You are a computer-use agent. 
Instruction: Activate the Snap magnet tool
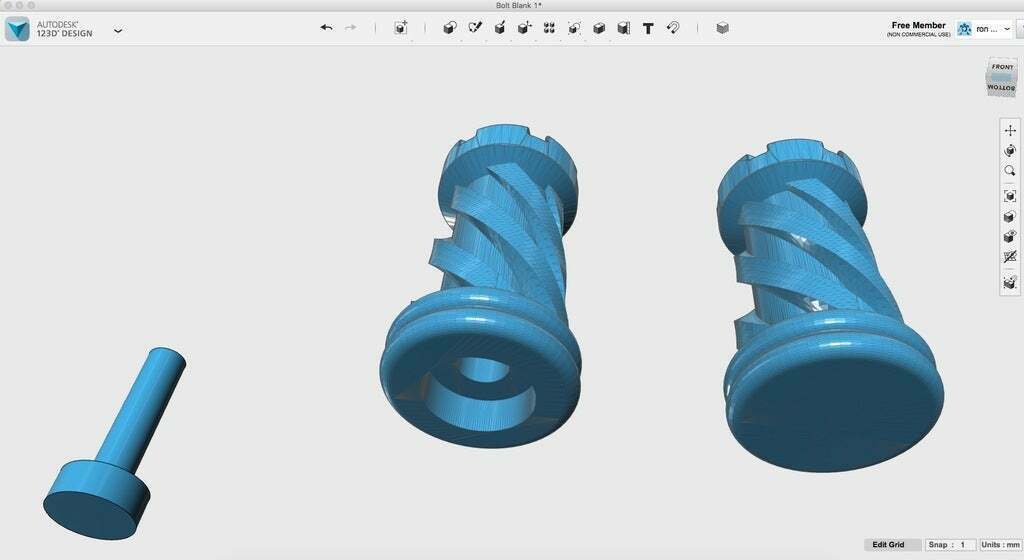[673, 27]
